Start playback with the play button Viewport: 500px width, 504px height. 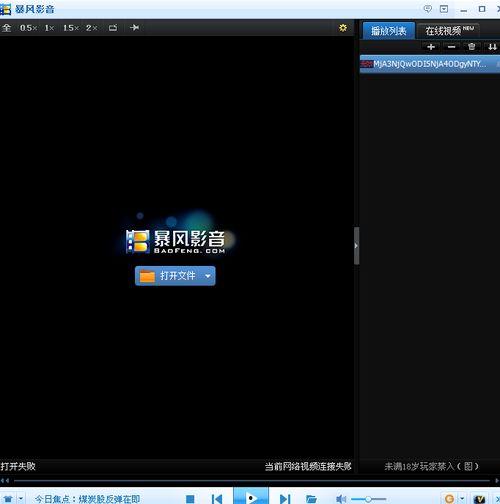click(x=251, y=497)
